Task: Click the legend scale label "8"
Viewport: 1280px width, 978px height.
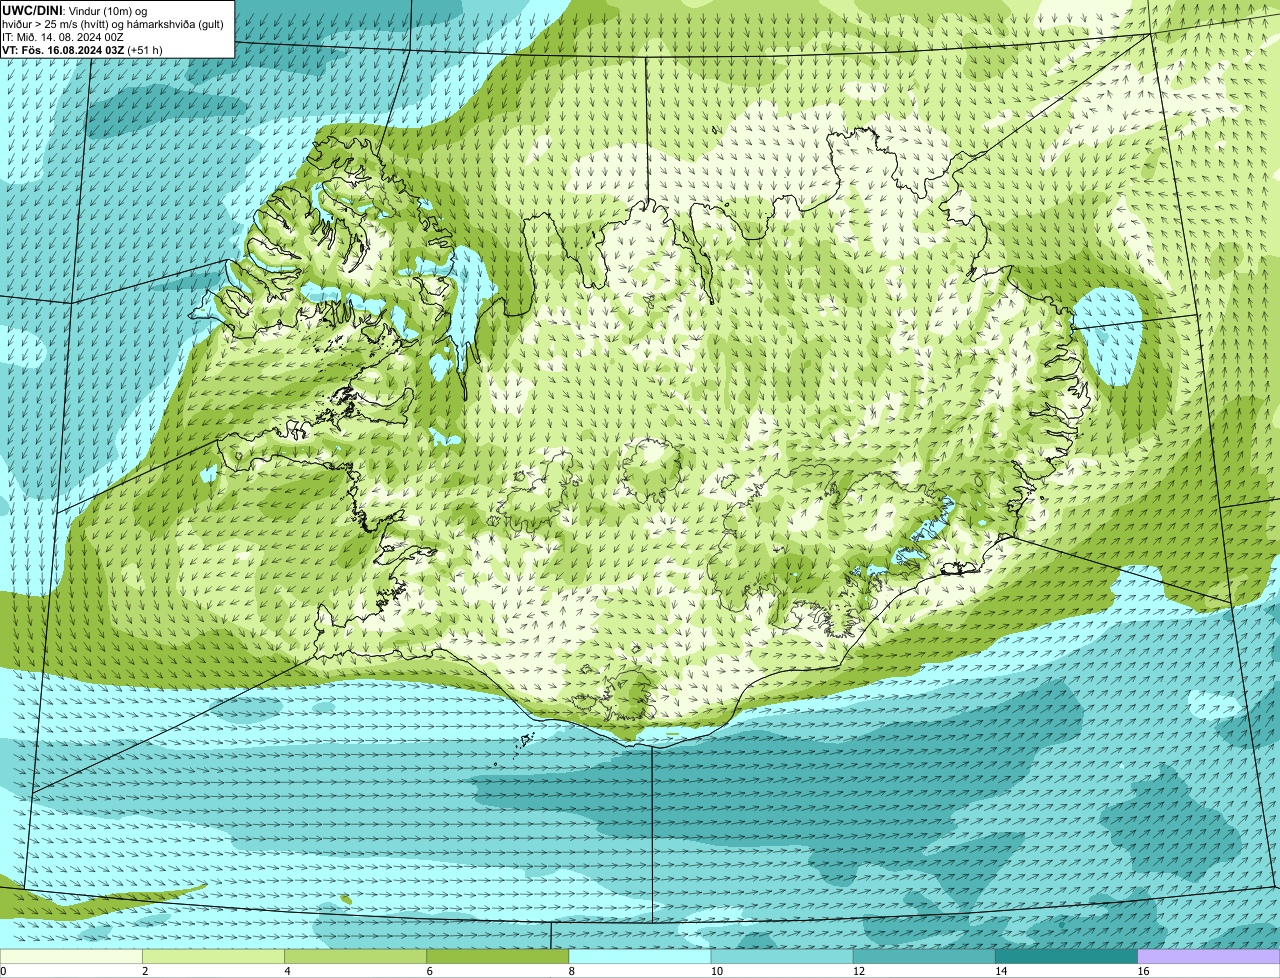Action: click(572, 971)
